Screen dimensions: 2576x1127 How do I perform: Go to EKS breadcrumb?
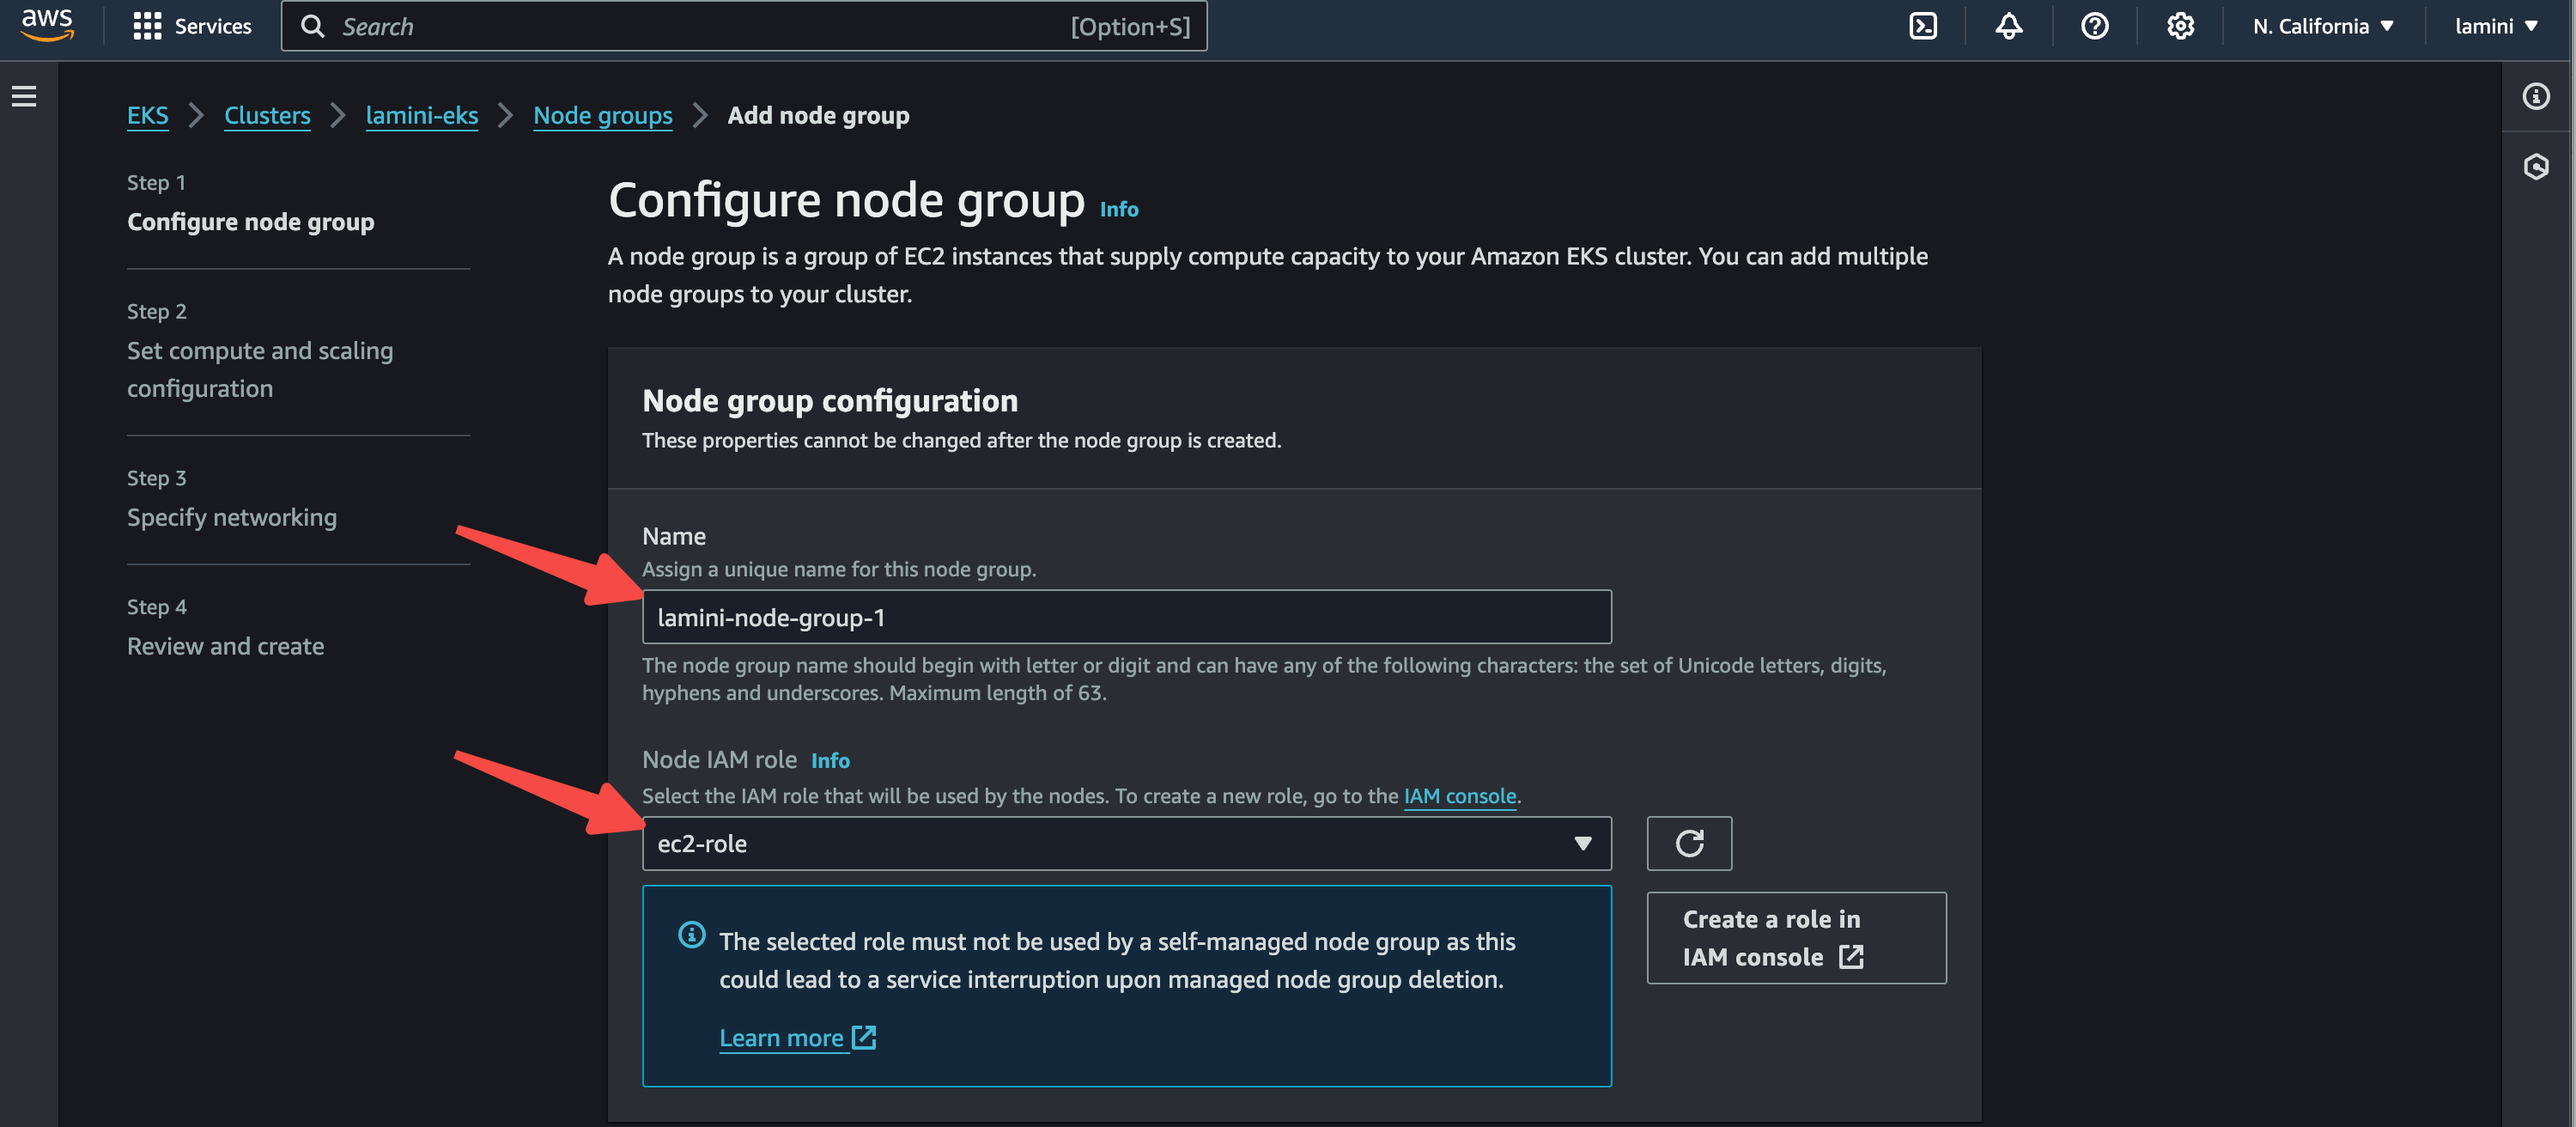coord(147,115)
